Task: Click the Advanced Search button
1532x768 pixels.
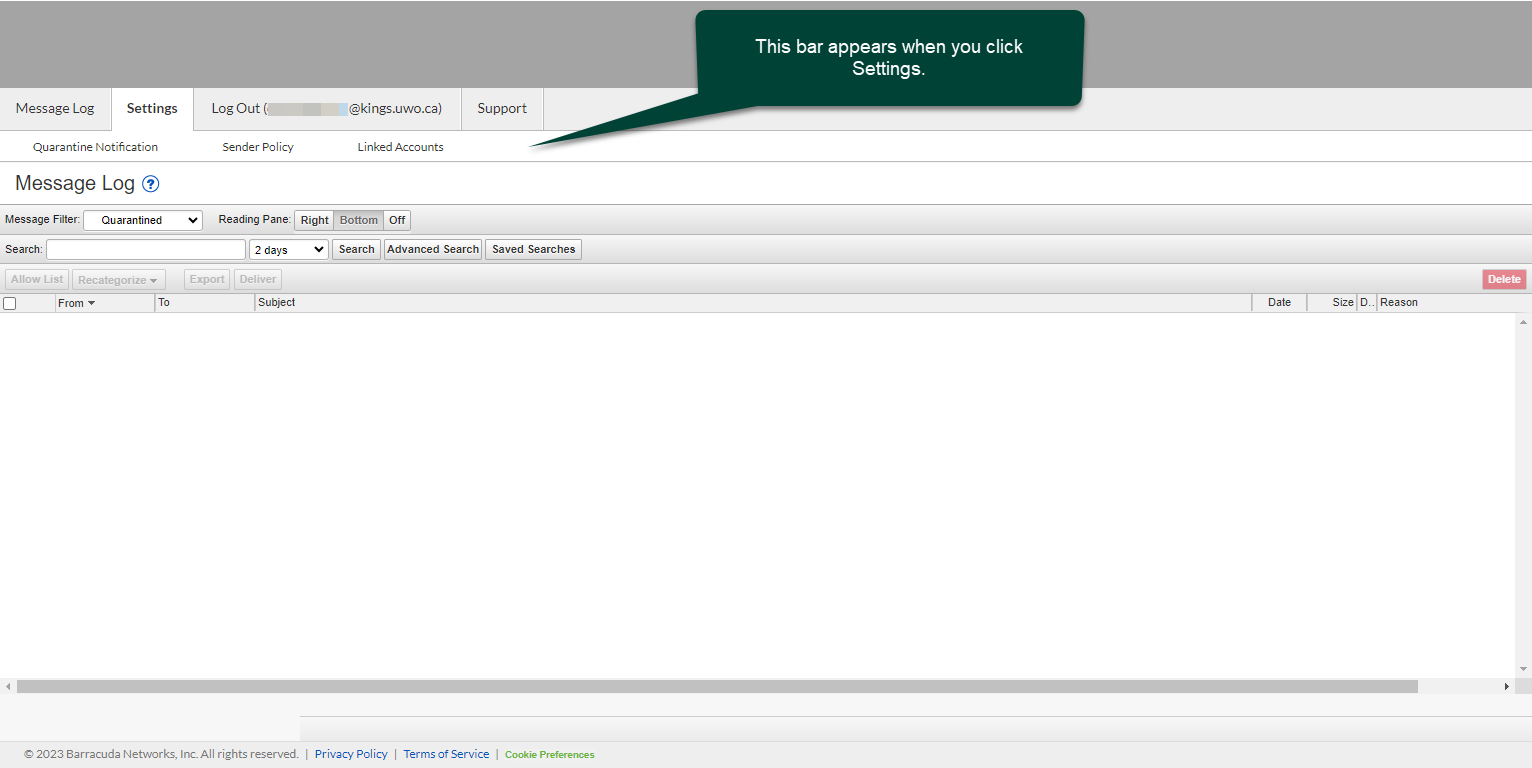Action: (433, 250)
